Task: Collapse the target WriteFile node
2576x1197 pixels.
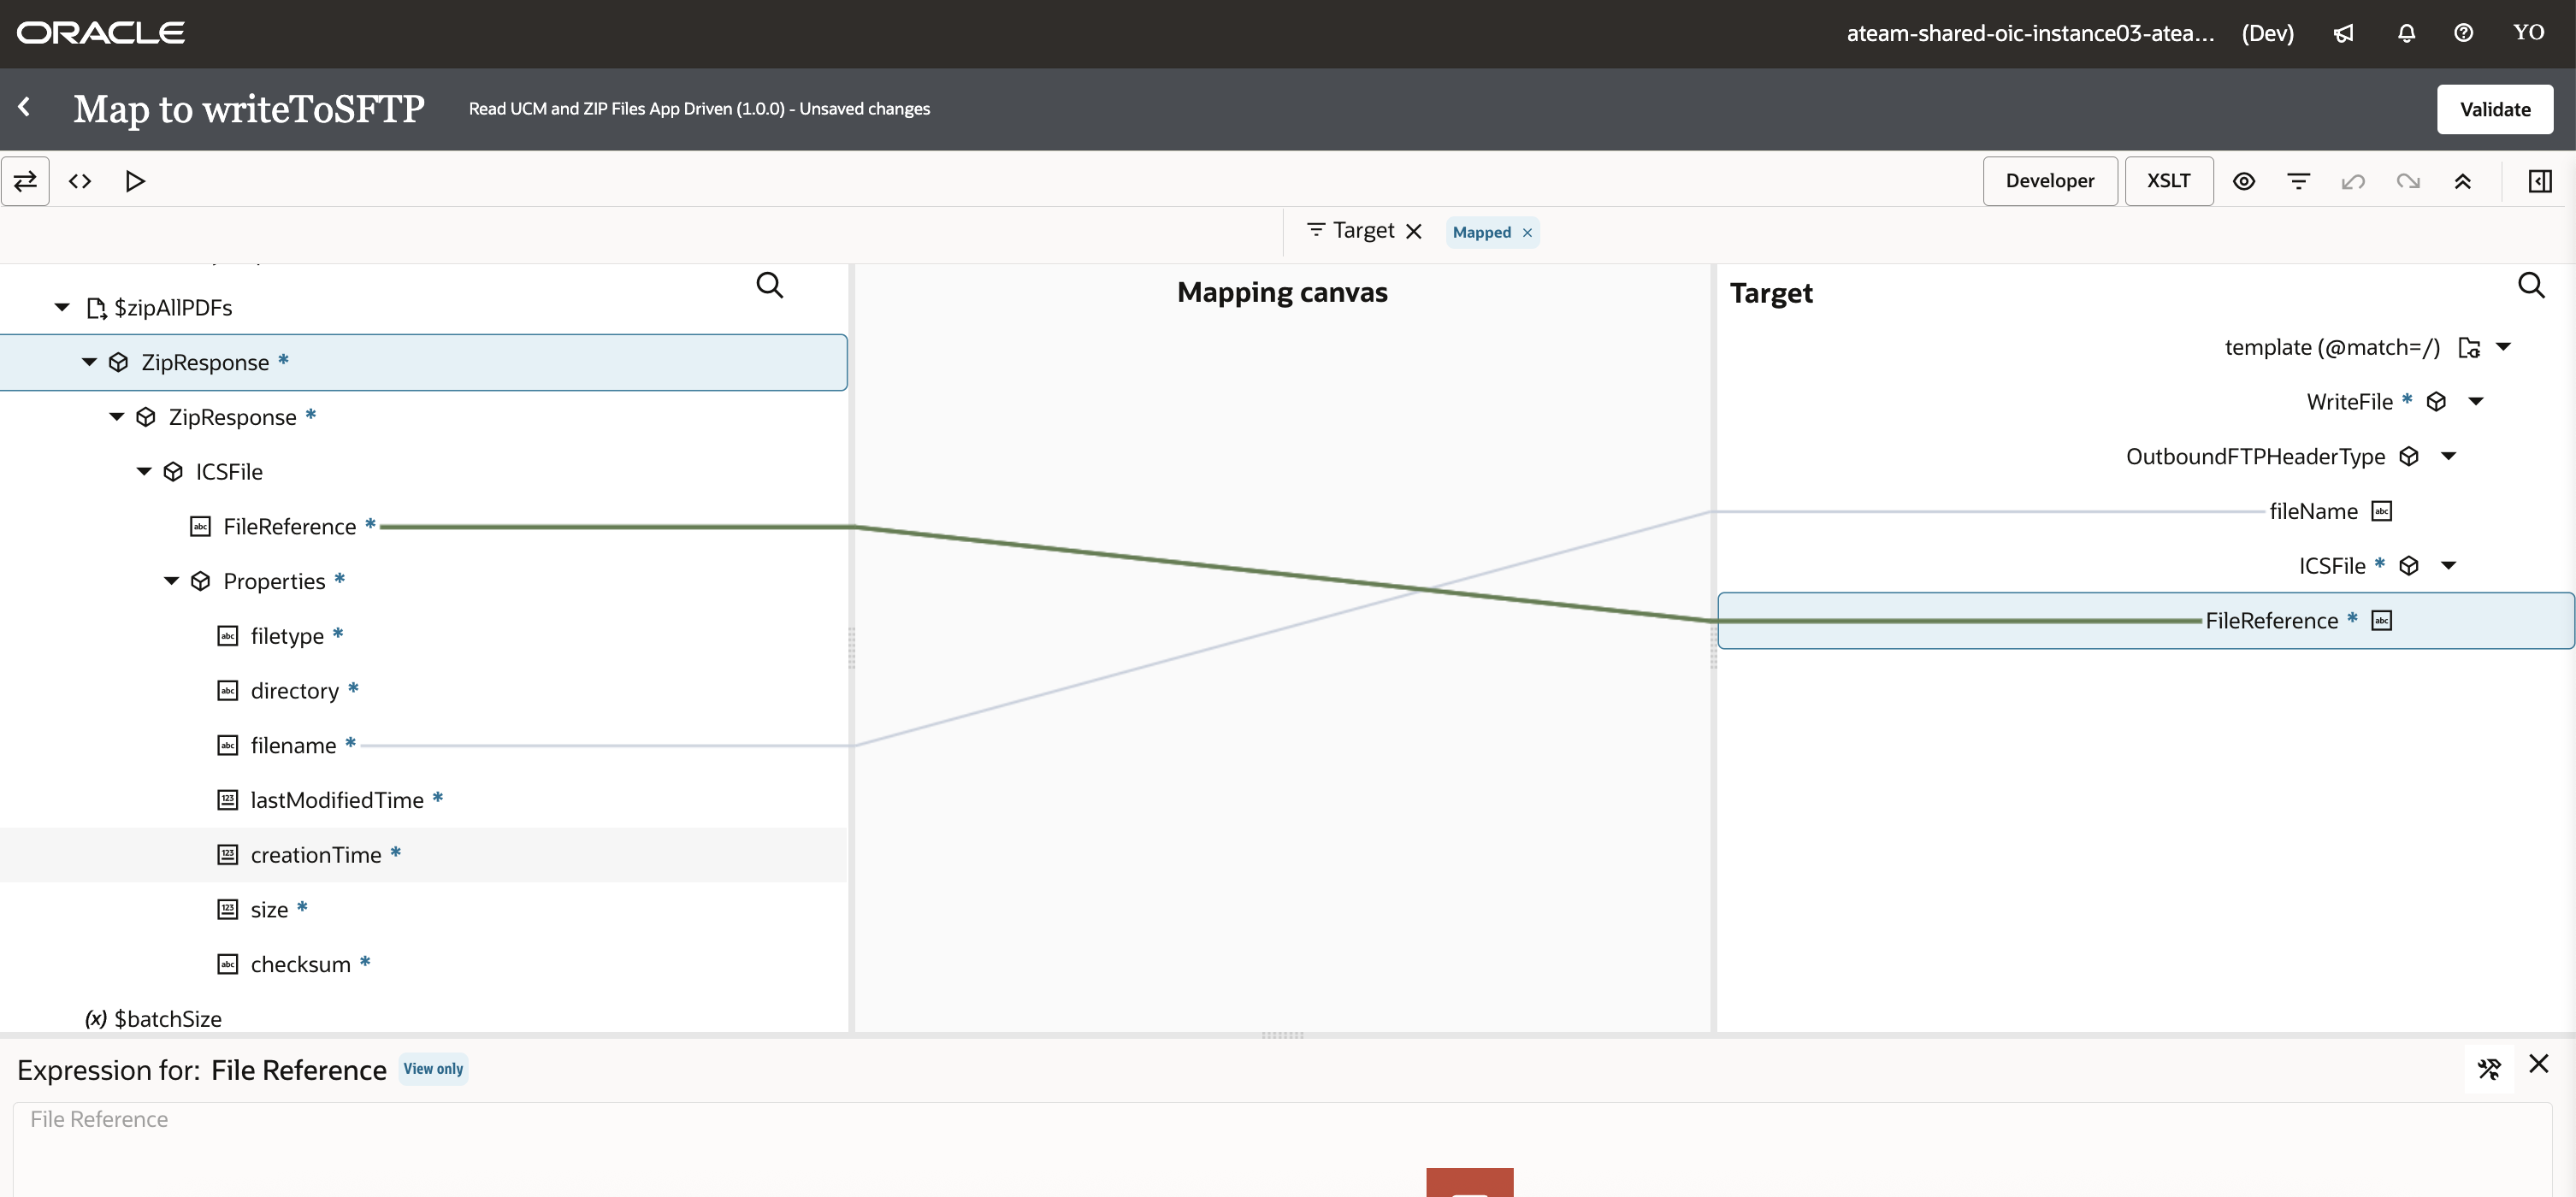Action: (2475, 402)
